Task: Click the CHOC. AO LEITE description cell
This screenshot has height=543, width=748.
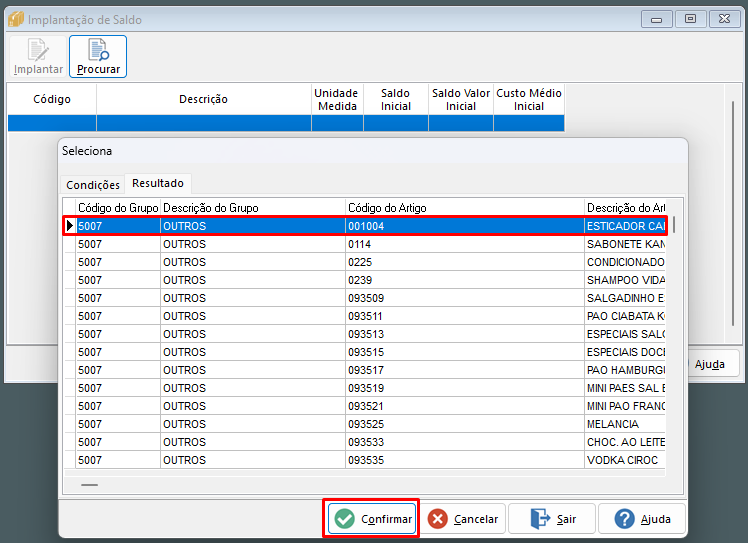Action: (x=625, y=442)
